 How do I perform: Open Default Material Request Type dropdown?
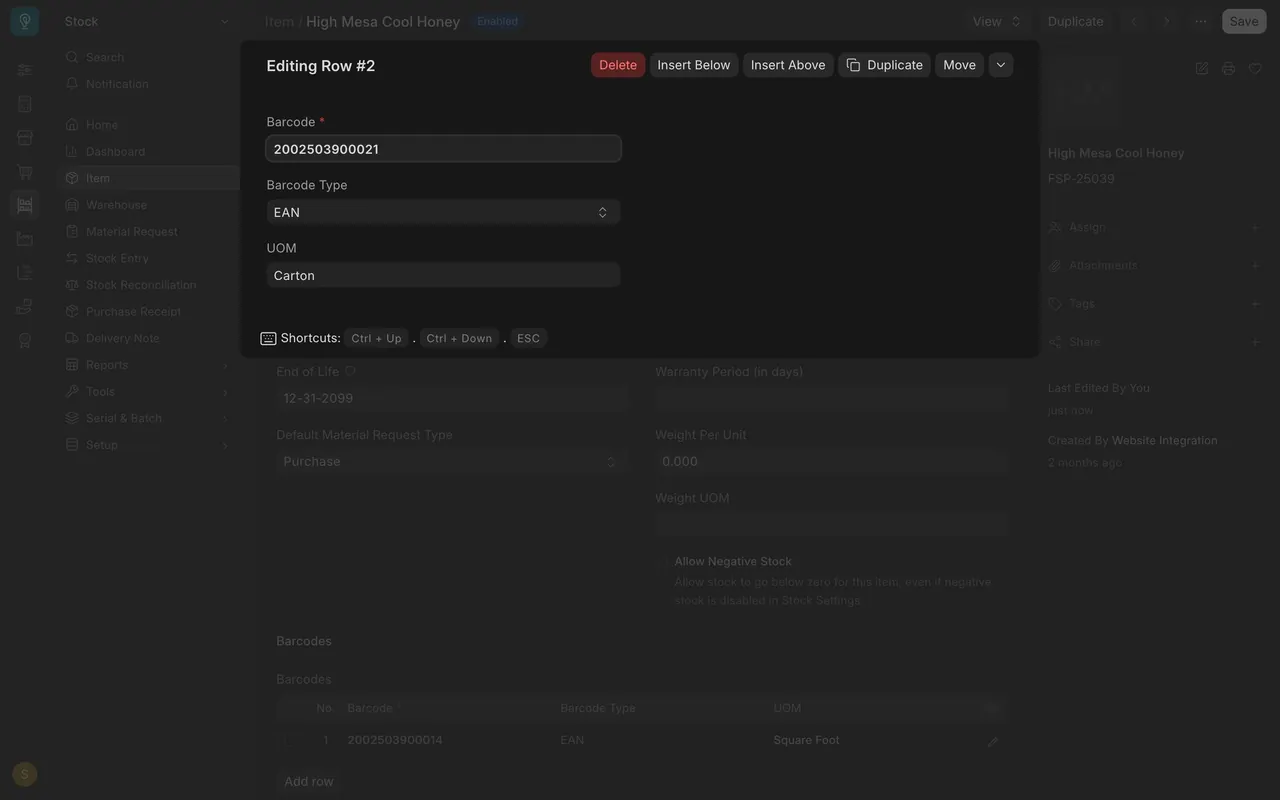click(451, 461)
